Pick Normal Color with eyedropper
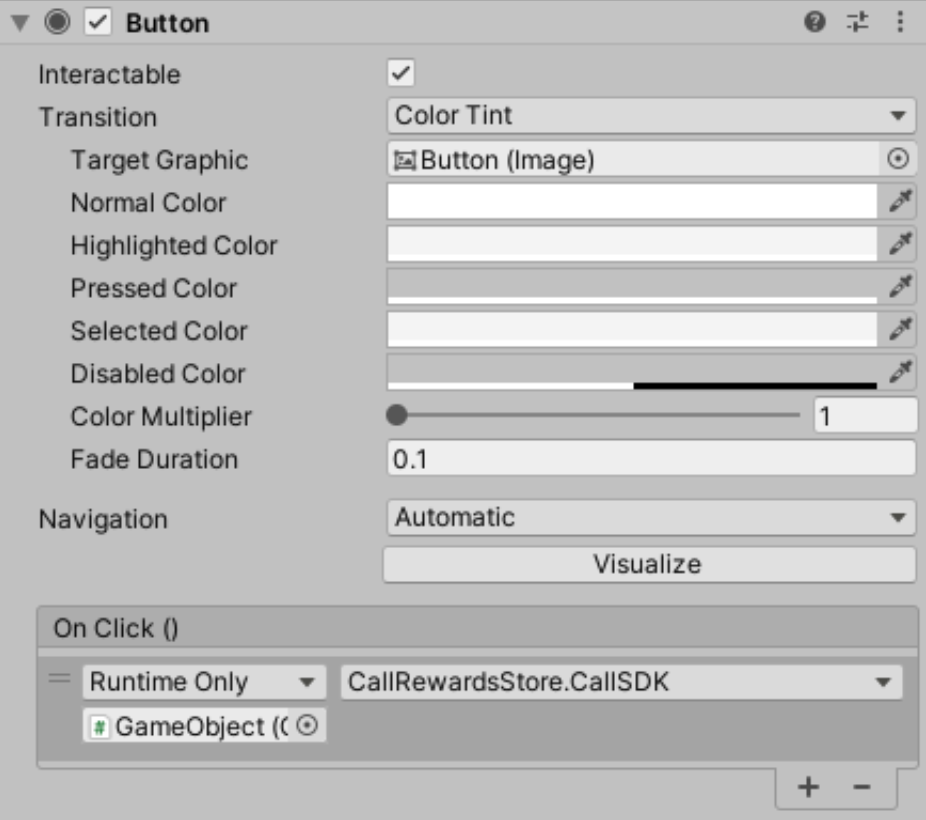 pyautogui.click(x=900, y=201)
